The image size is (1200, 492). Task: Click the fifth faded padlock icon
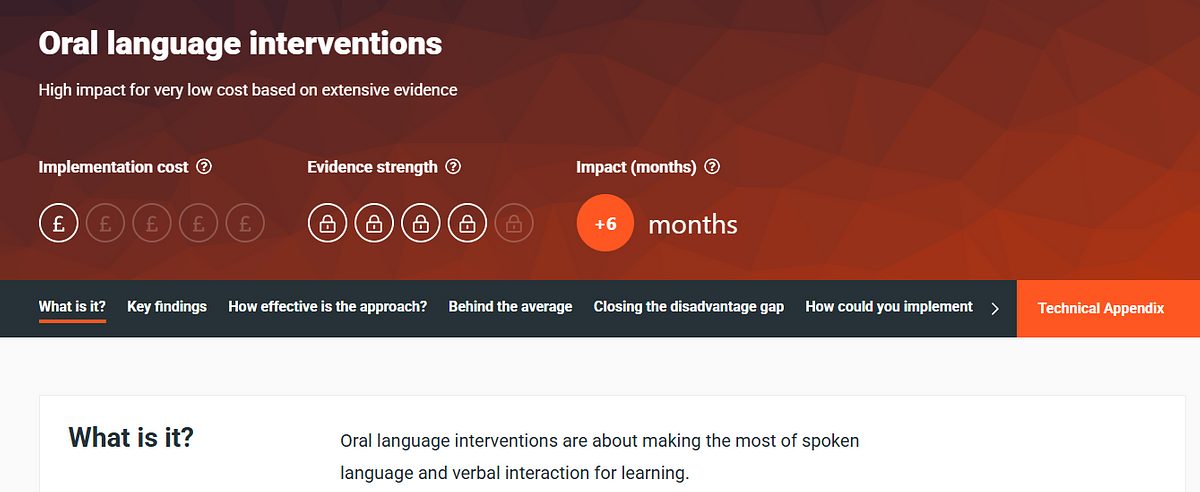[514, 224]
